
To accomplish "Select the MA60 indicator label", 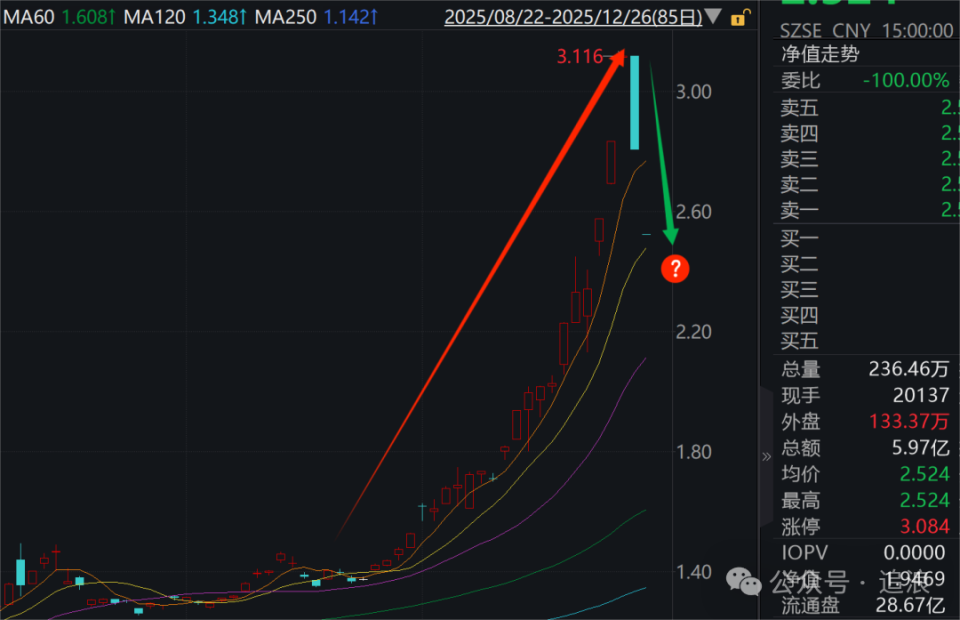I will pyautogui.click(x=28, y=17).
